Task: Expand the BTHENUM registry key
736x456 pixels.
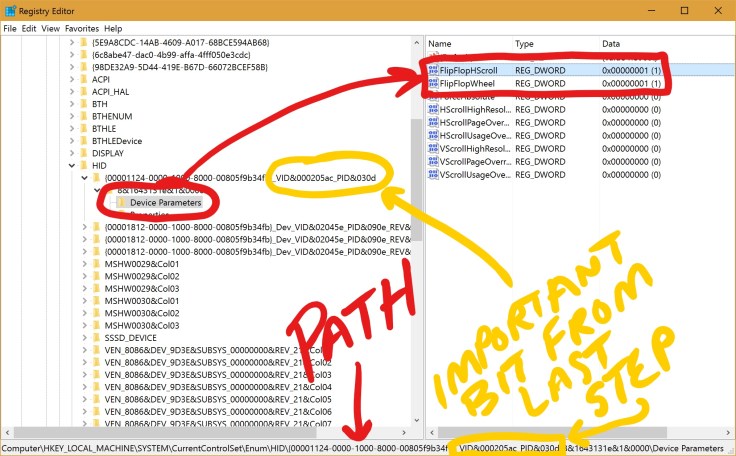Action: pyautogui.click(x=71, y=116)
